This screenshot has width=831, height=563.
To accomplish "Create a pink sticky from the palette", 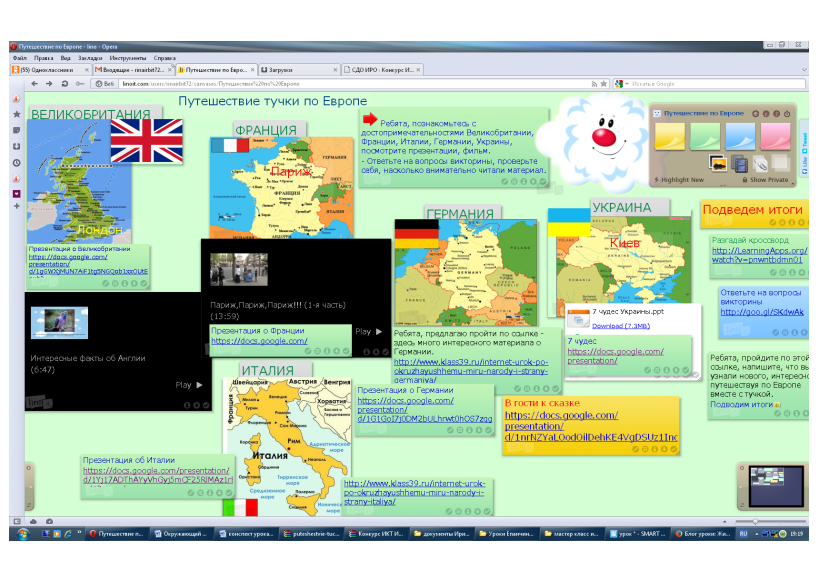I will (x=775, y=135).
